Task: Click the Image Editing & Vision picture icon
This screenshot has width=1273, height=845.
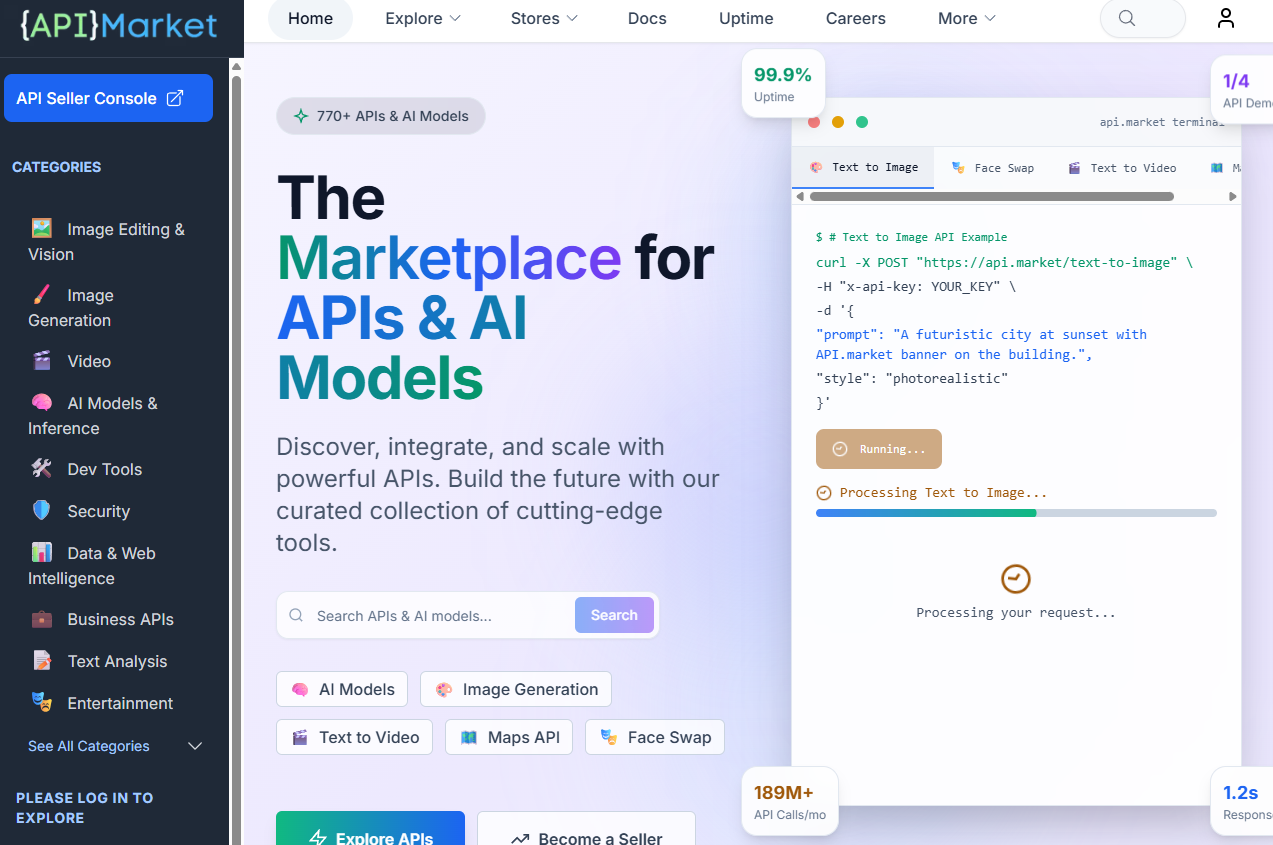Action: (41, 229)
